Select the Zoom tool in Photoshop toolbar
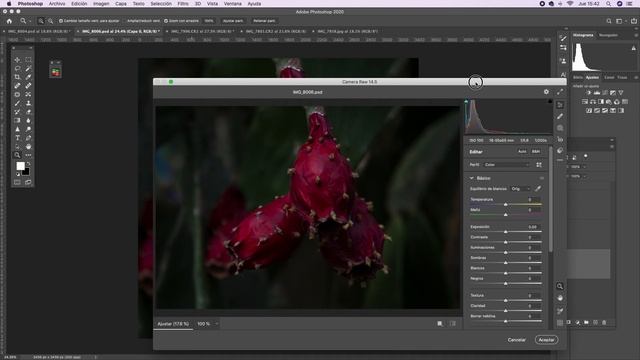 pyautogui.click(x=17, y=155)
